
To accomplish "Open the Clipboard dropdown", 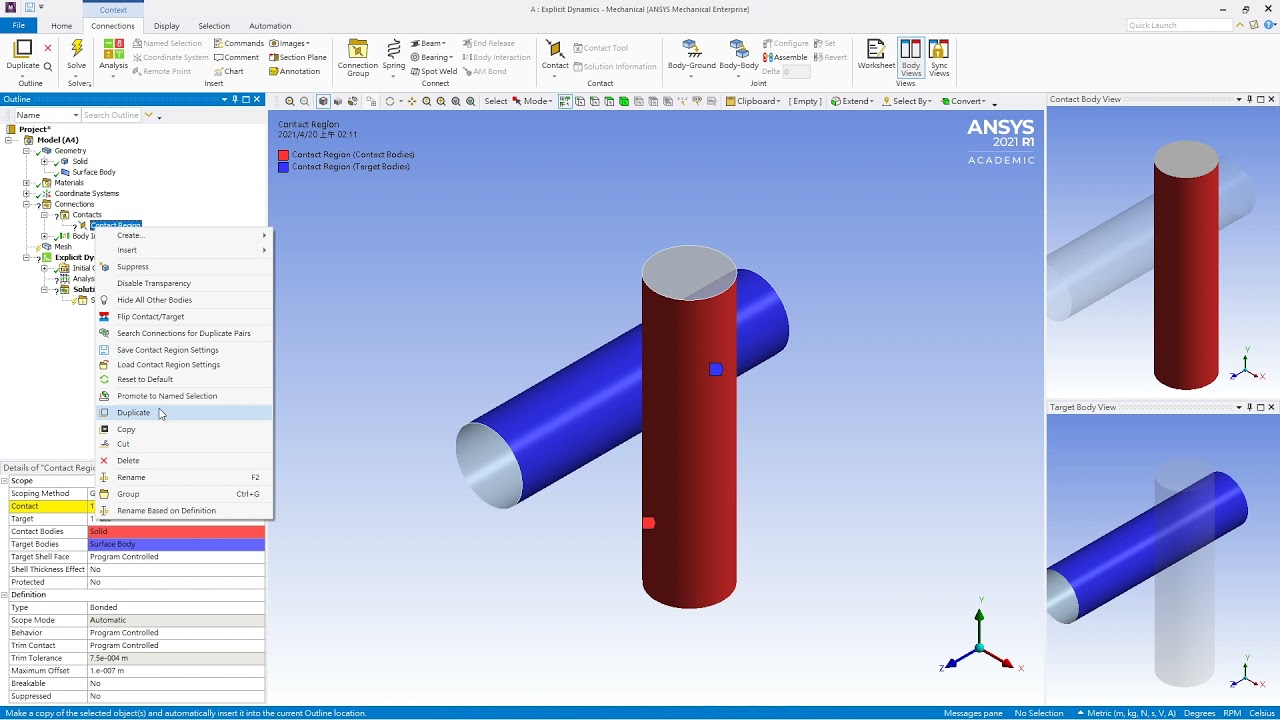I will [753, 101].
